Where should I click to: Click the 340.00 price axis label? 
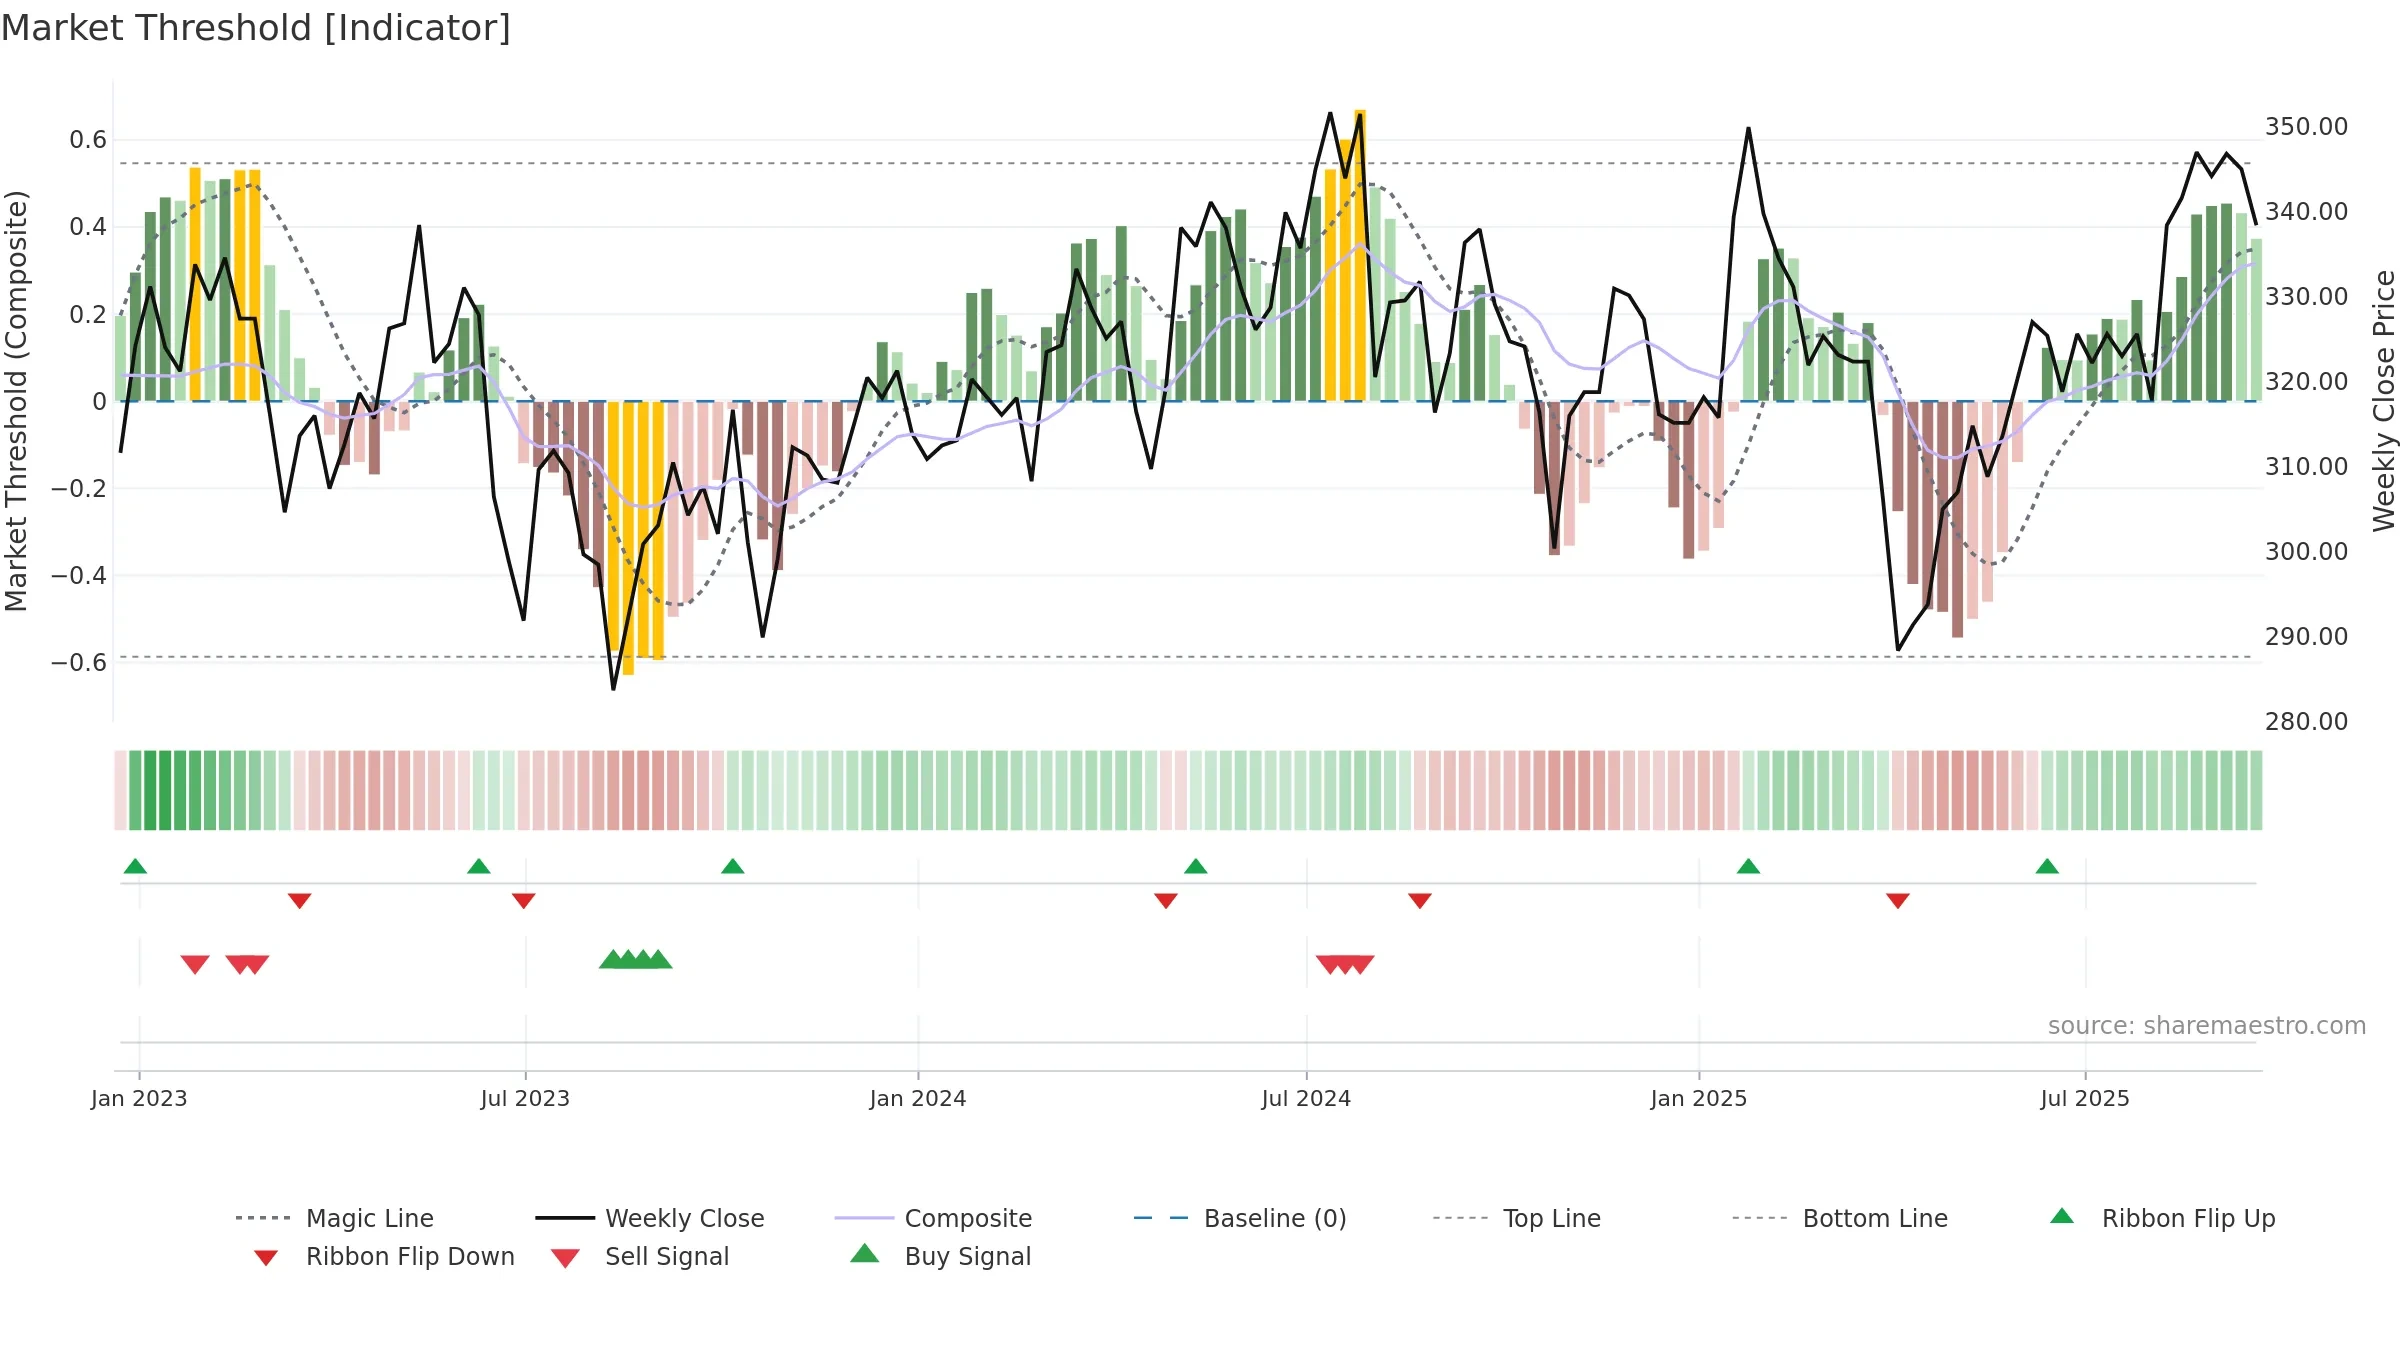(x=2306, y=212)
